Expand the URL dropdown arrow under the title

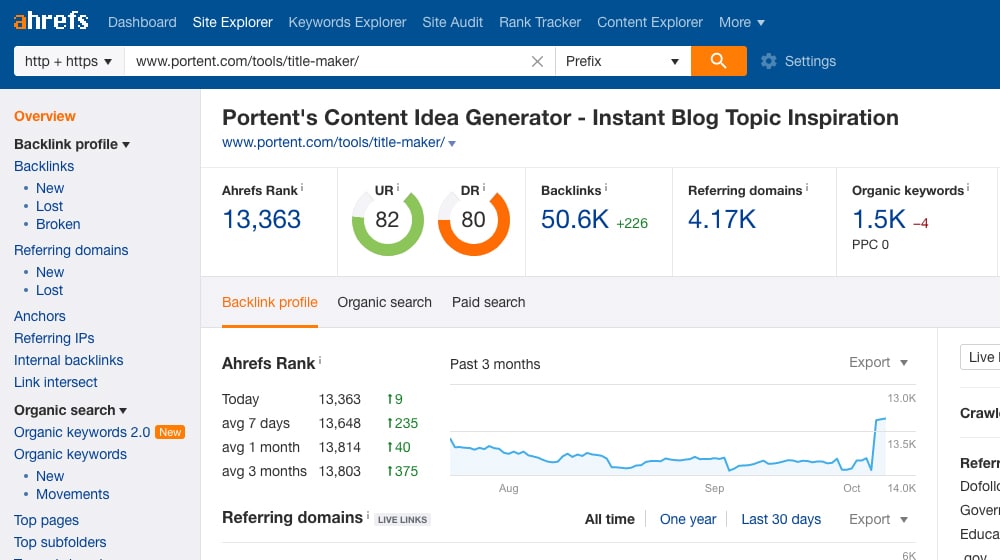pos(452,144)
